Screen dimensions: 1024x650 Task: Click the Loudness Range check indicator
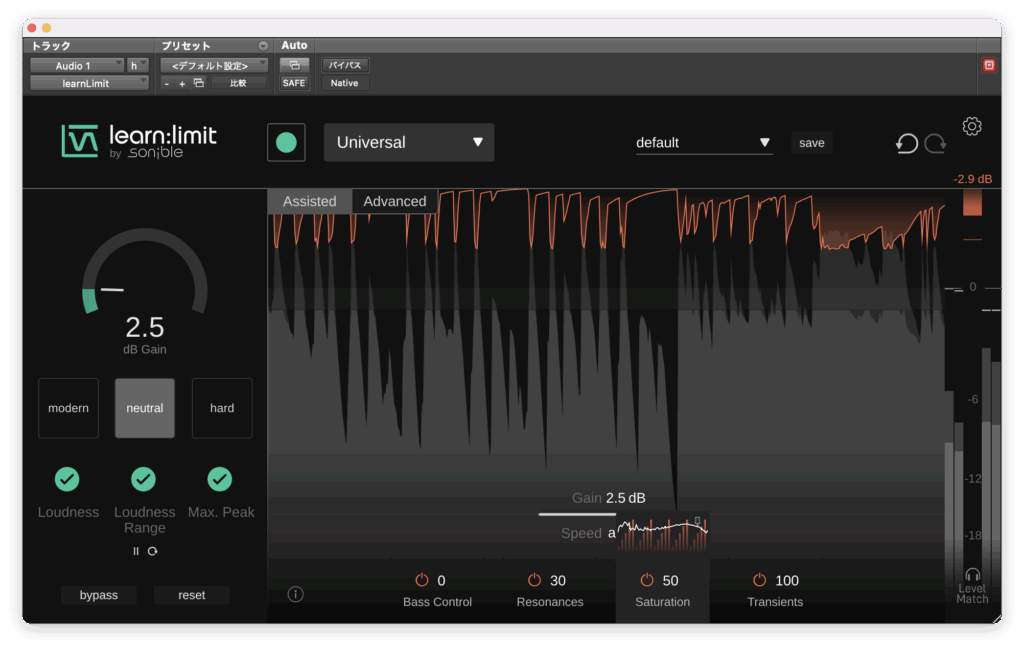click(x=144, y=479)
